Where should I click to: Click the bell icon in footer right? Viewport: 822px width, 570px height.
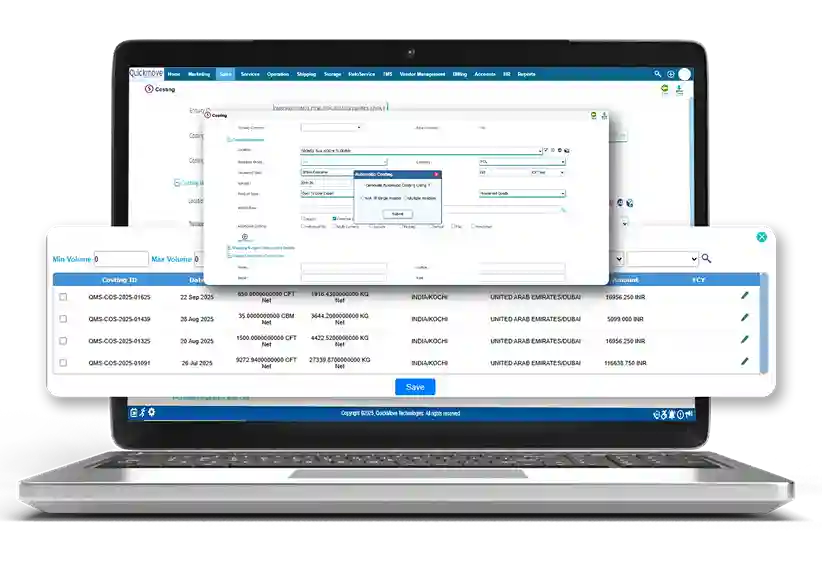click(672, 415)
